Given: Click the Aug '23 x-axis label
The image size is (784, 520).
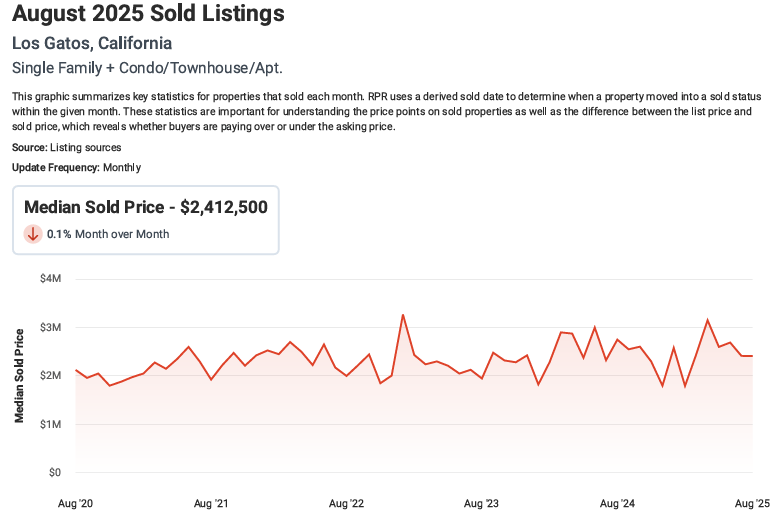Looking at the screenshot, I should [481, 503].
